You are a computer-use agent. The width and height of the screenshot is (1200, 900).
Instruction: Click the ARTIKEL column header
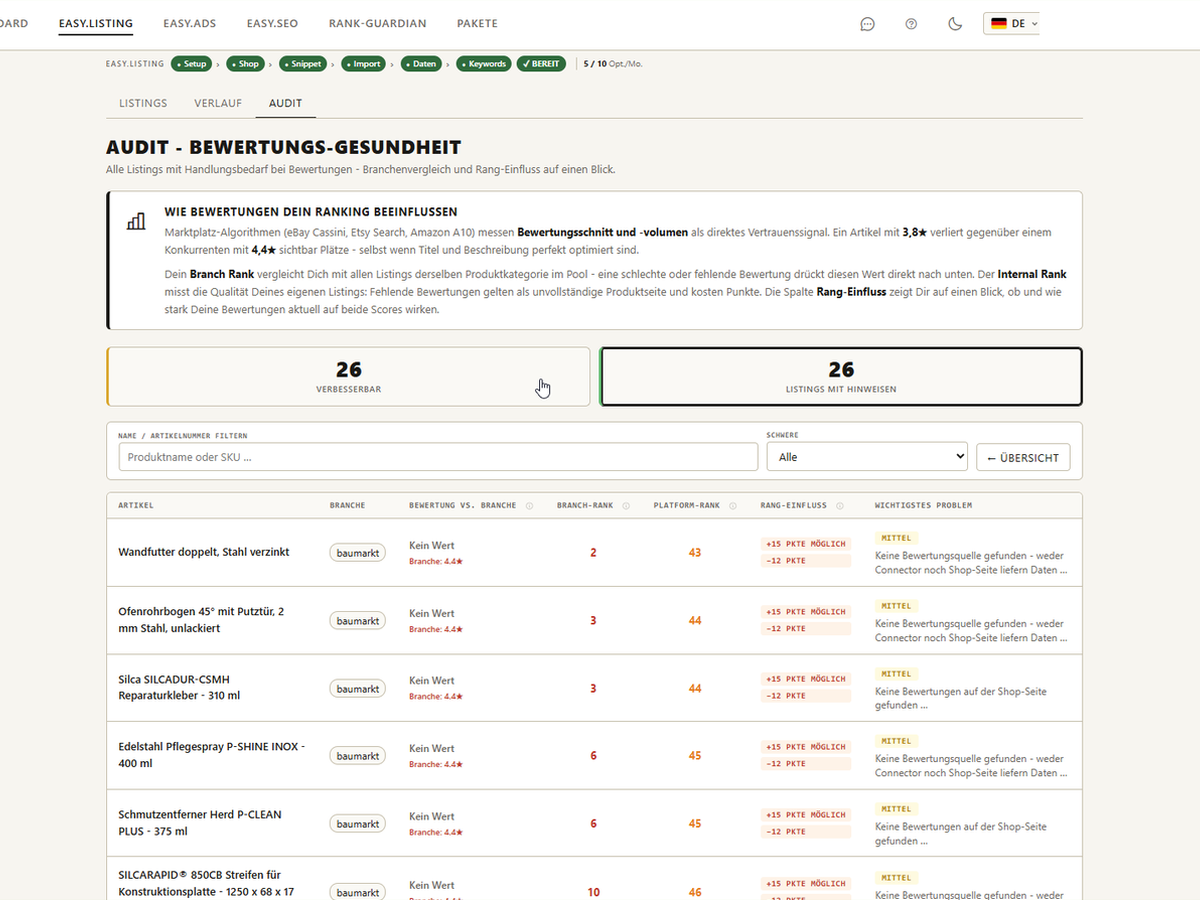click(x=136, y=506)
